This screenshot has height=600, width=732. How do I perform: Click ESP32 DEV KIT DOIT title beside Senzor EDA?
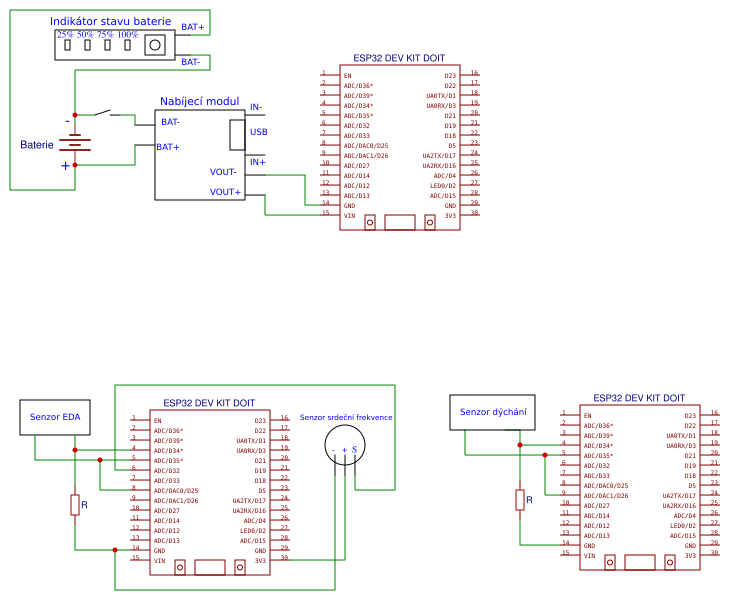coord(209,403)
